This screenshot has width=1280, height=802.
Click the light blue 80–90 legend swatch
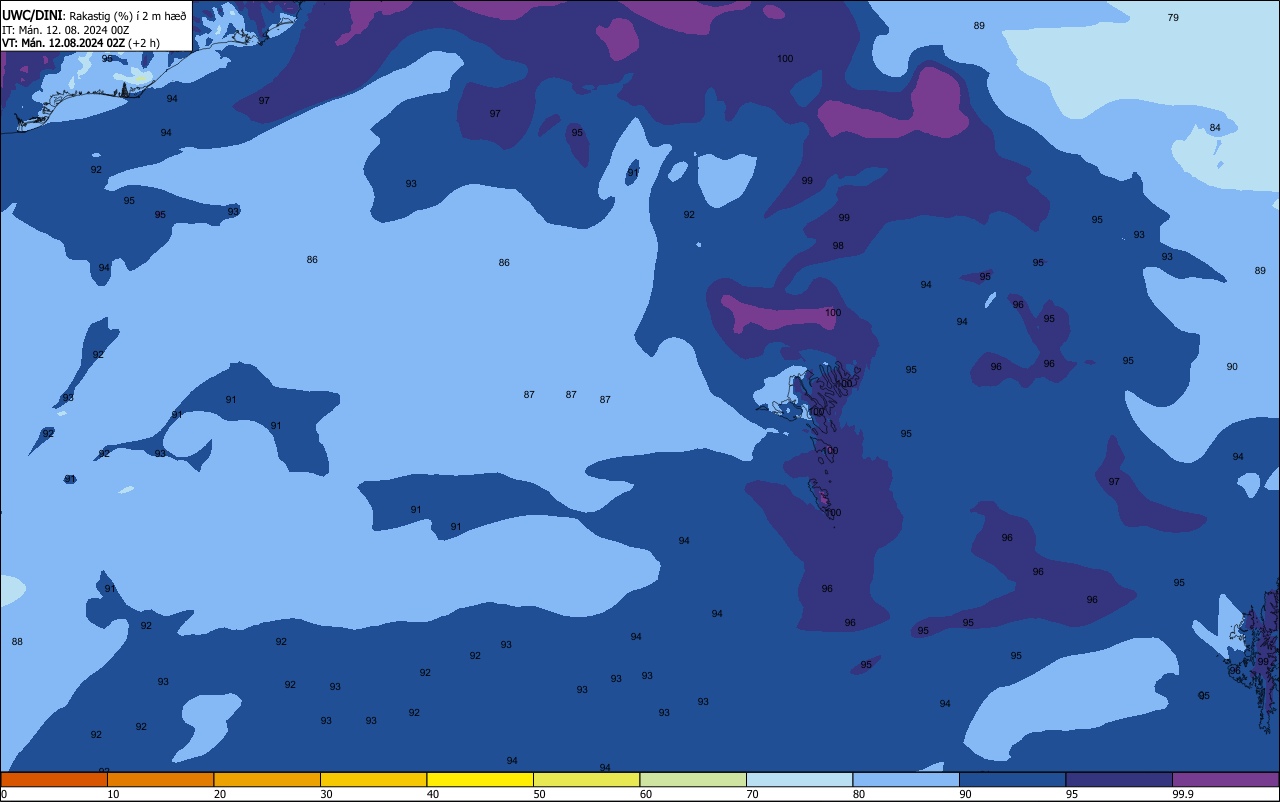coord(906,779)
